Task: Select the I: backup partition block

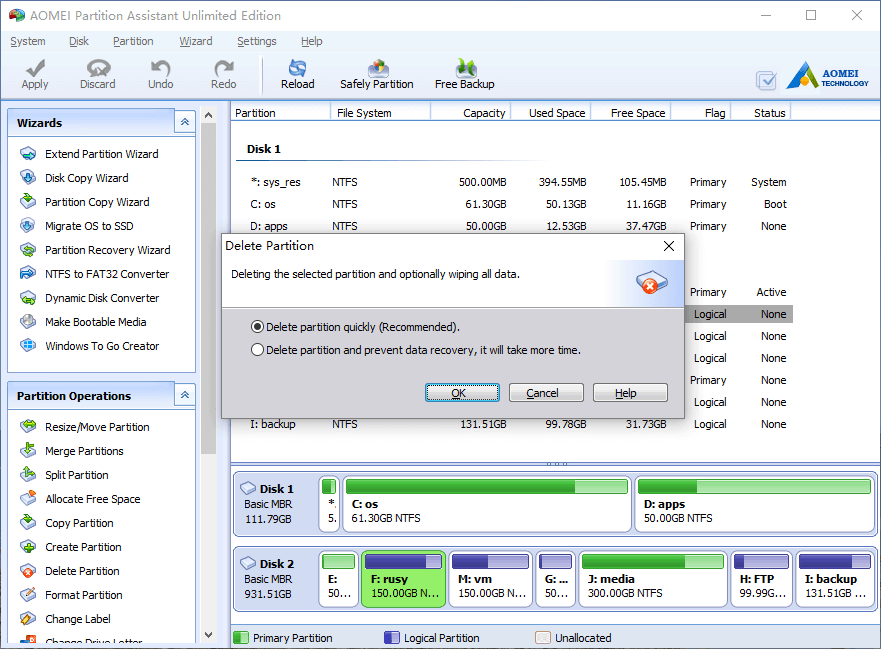Action: 835,579
